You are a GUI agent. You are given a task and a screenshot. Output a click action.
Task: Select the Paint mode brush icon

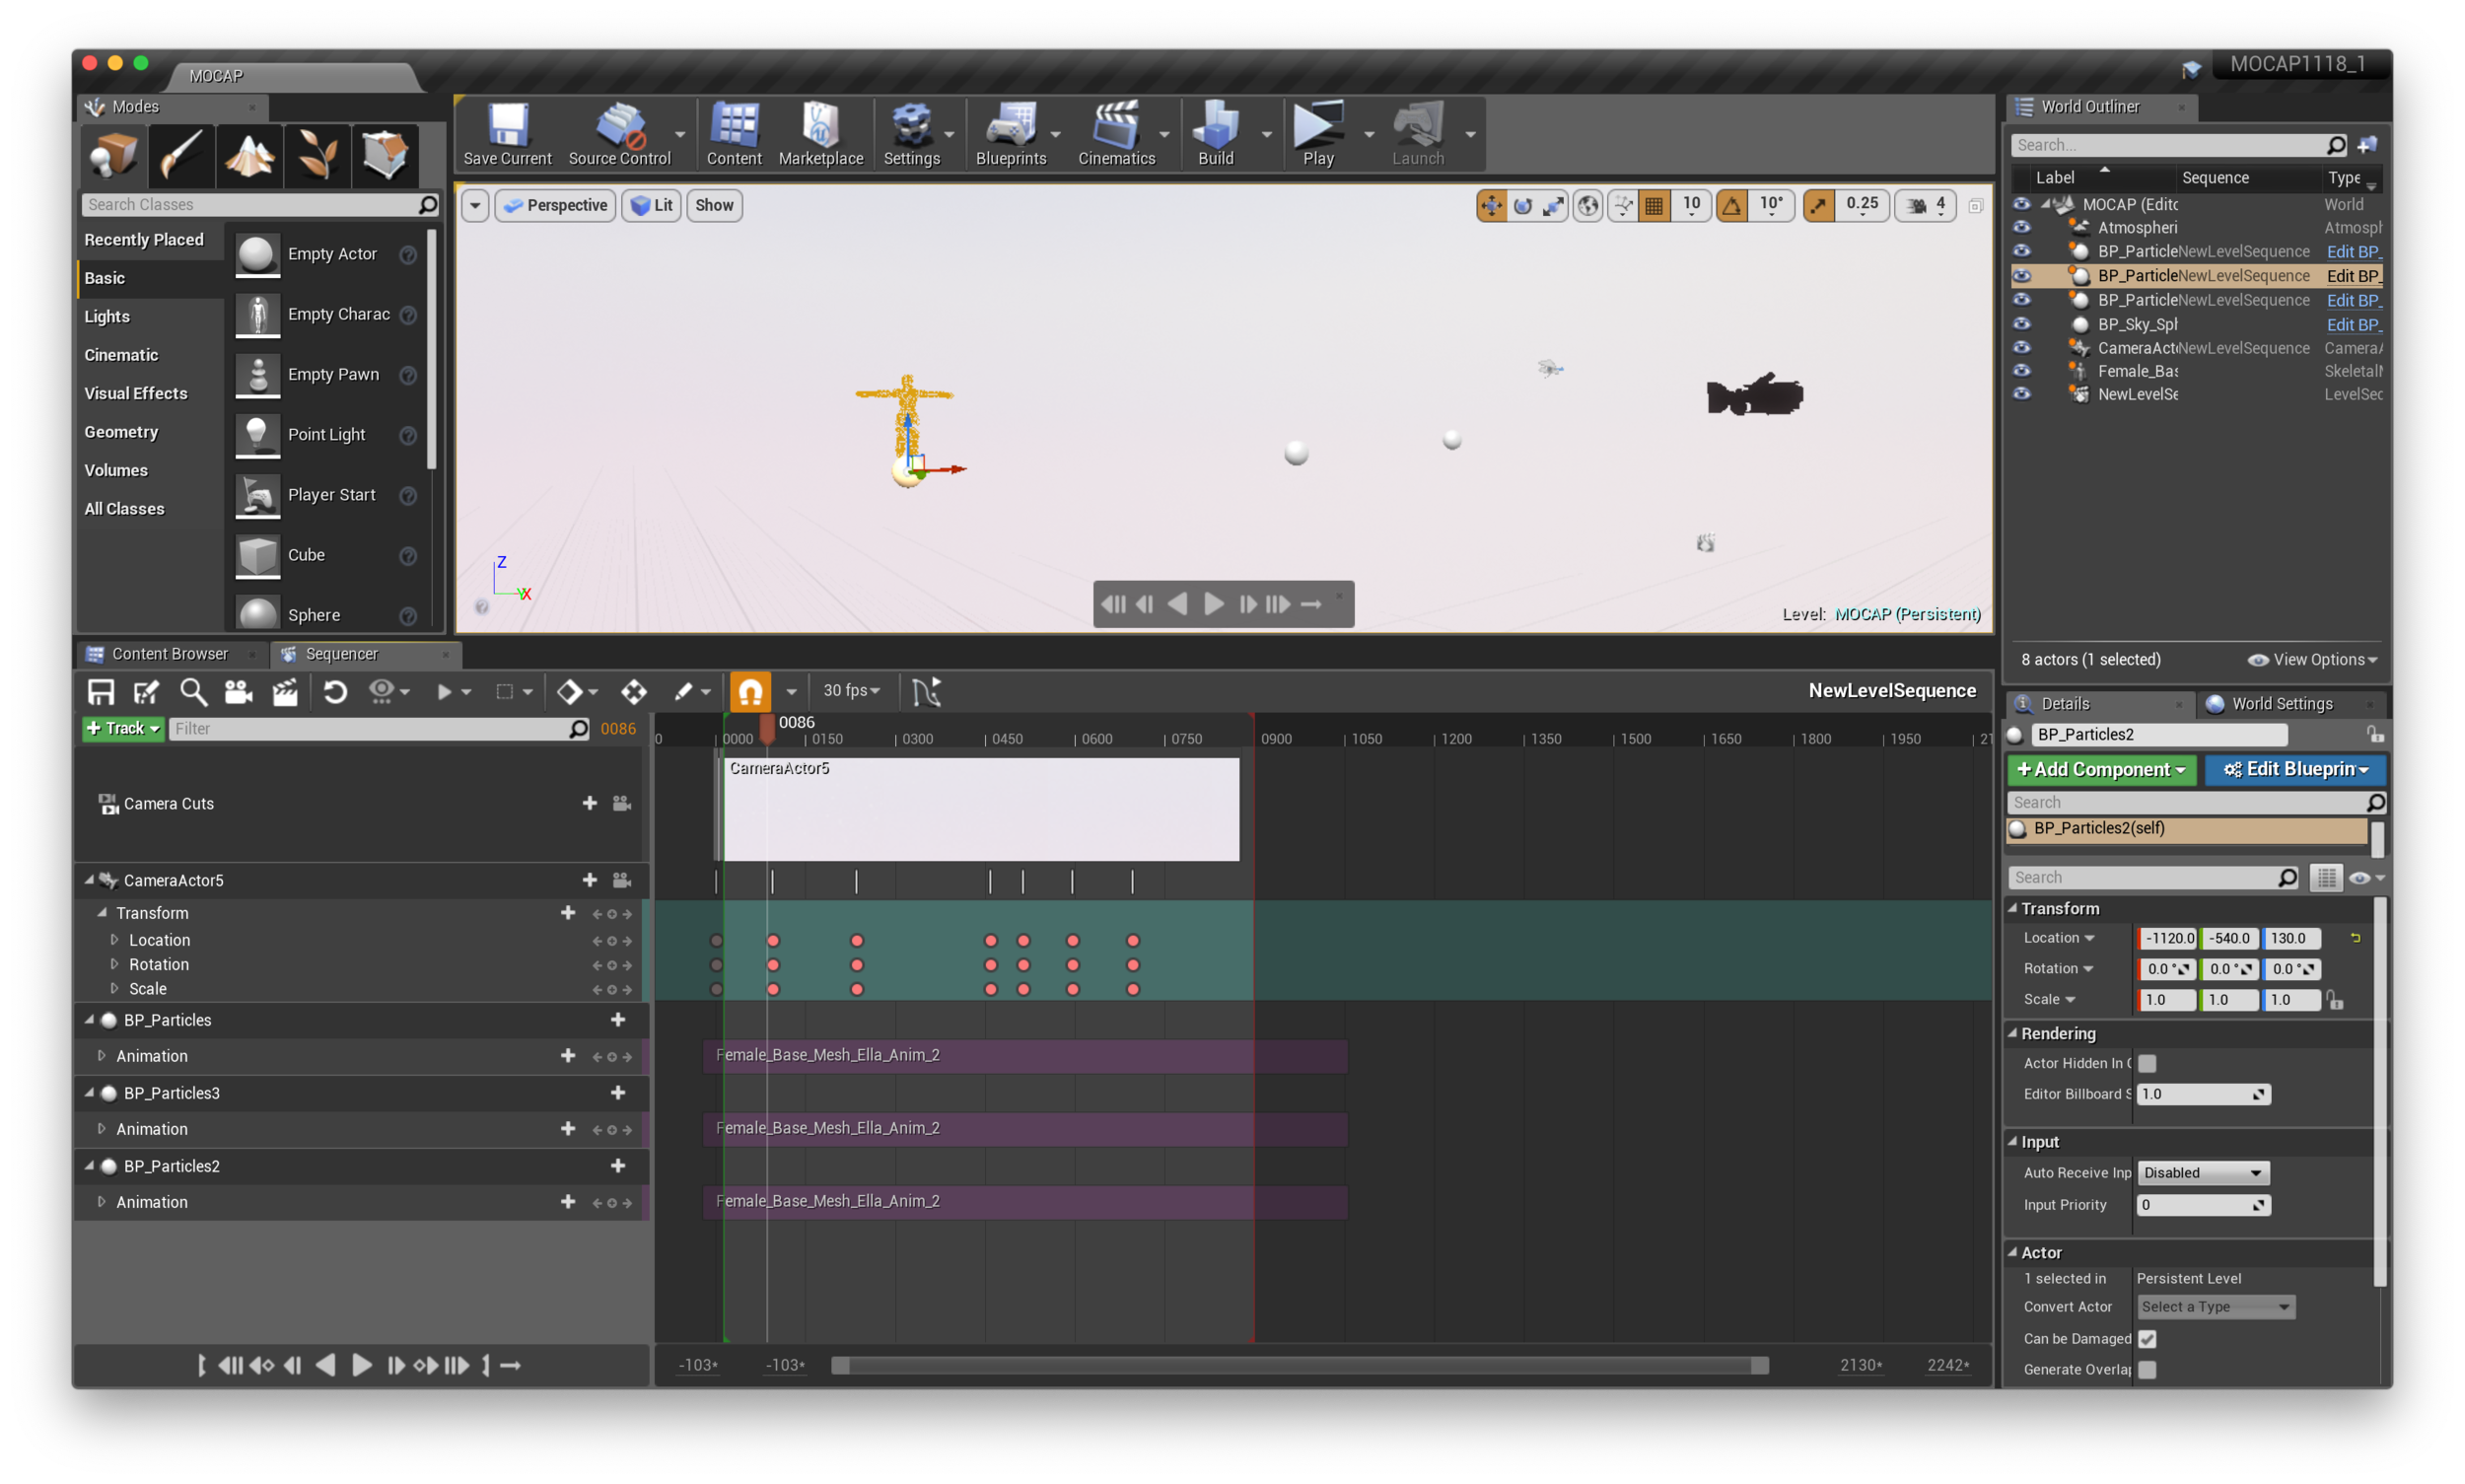[181, 156]
